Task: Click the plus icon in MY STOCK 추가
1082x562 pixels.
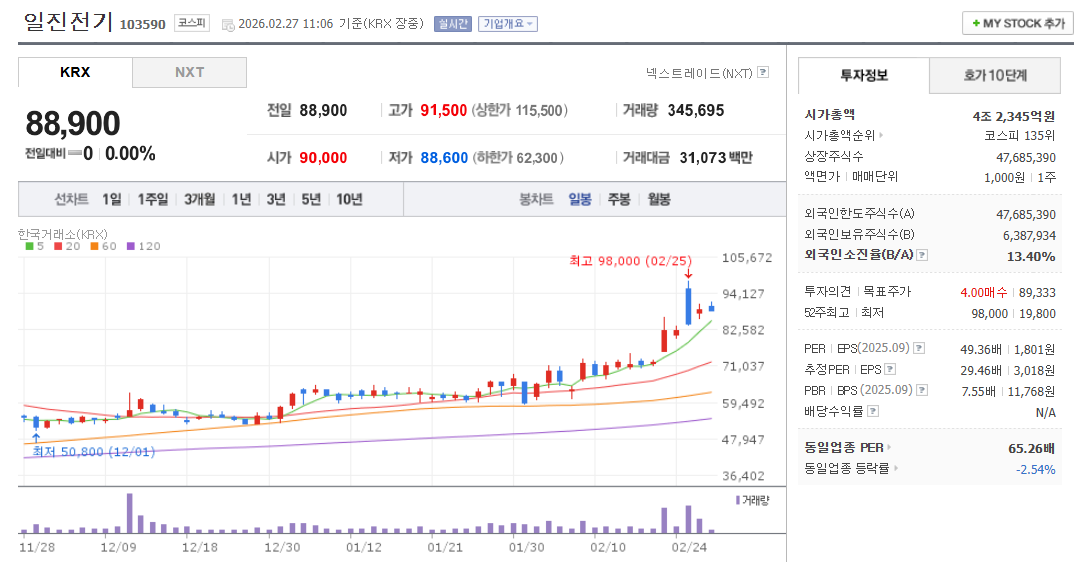Action: click(976, 23)
